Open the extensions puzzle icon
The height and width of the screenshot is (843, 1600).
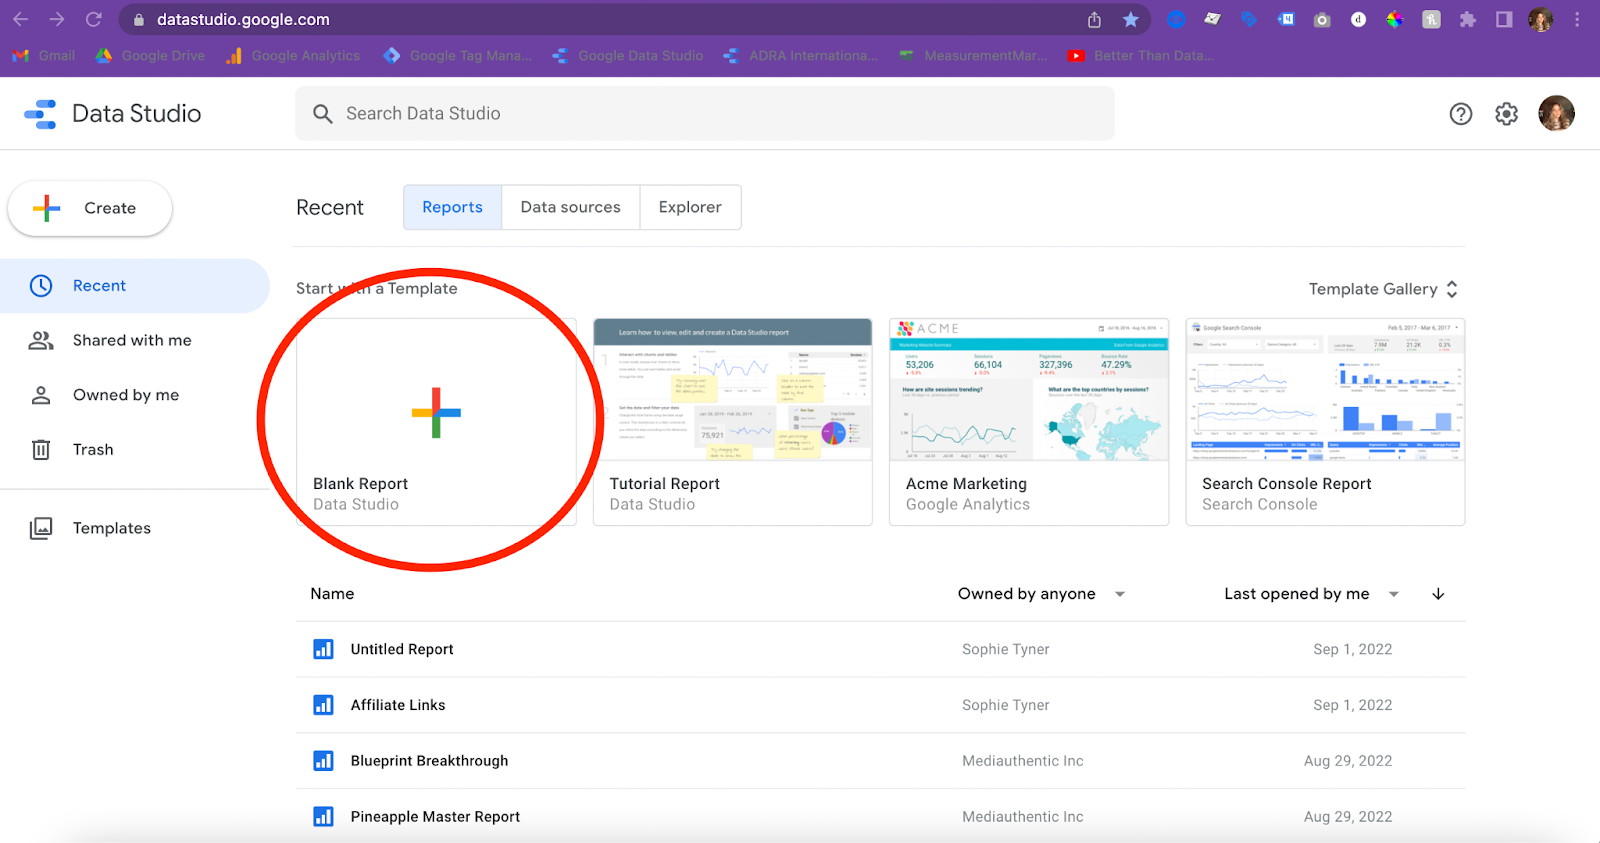point(1467,20)
